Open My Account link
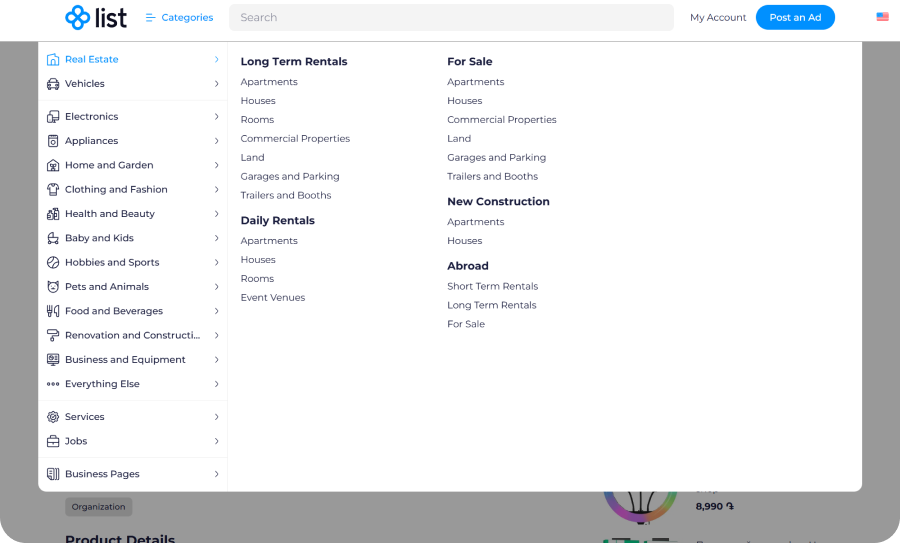The width and height of the screenshot is (900, 543). coord(718,17)
